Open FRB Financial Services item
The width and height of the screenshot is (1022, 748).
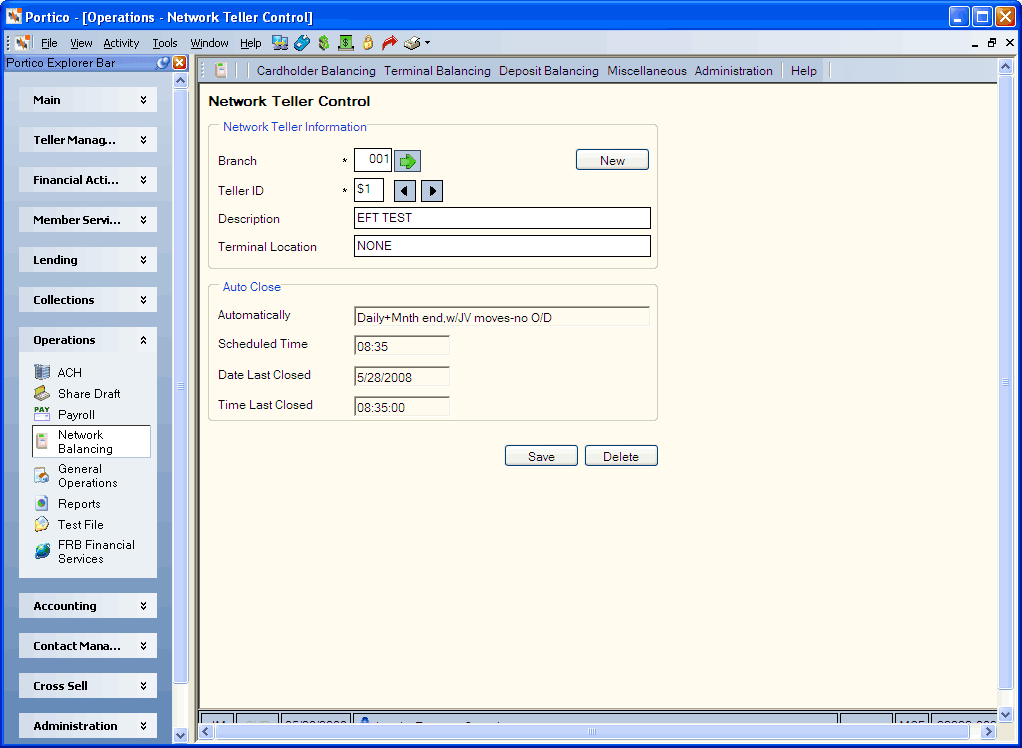[84, 552]
